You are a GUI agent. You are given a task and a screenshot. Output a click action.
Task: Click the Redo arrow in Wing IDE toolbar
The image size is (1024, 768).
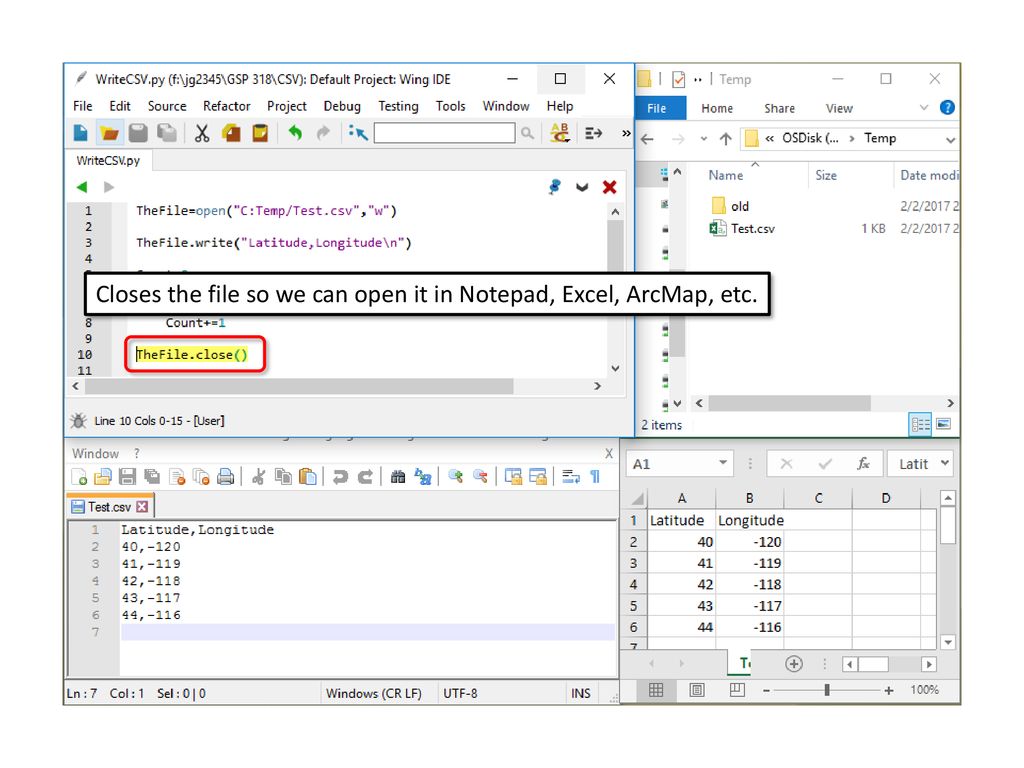pos(323,133)
